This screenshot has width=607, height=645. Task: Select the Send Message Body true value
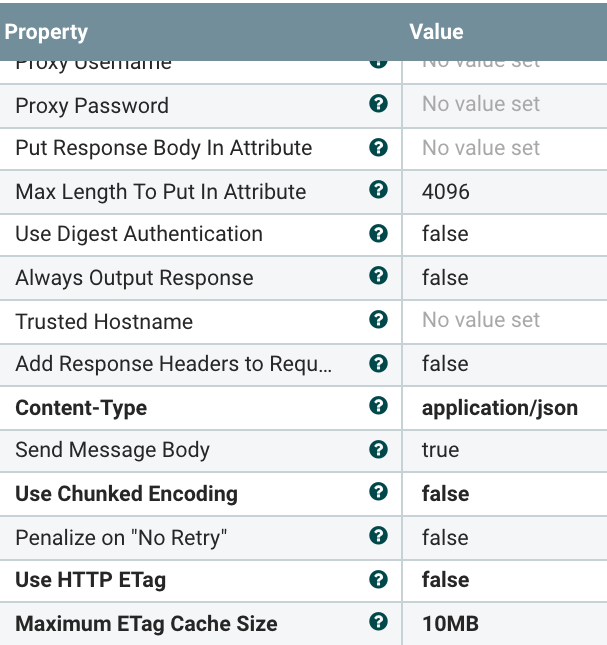coord(440,450)
